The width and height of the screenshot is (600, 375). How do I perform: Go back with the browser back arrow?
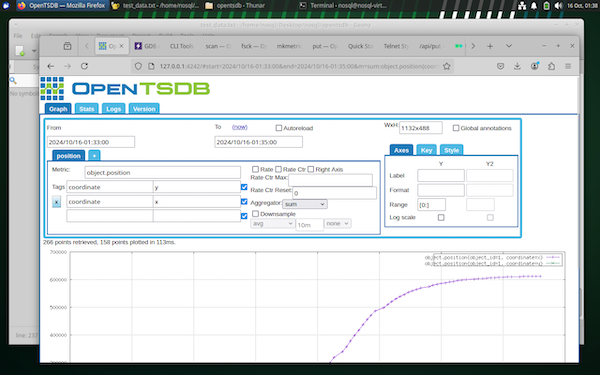51,66
